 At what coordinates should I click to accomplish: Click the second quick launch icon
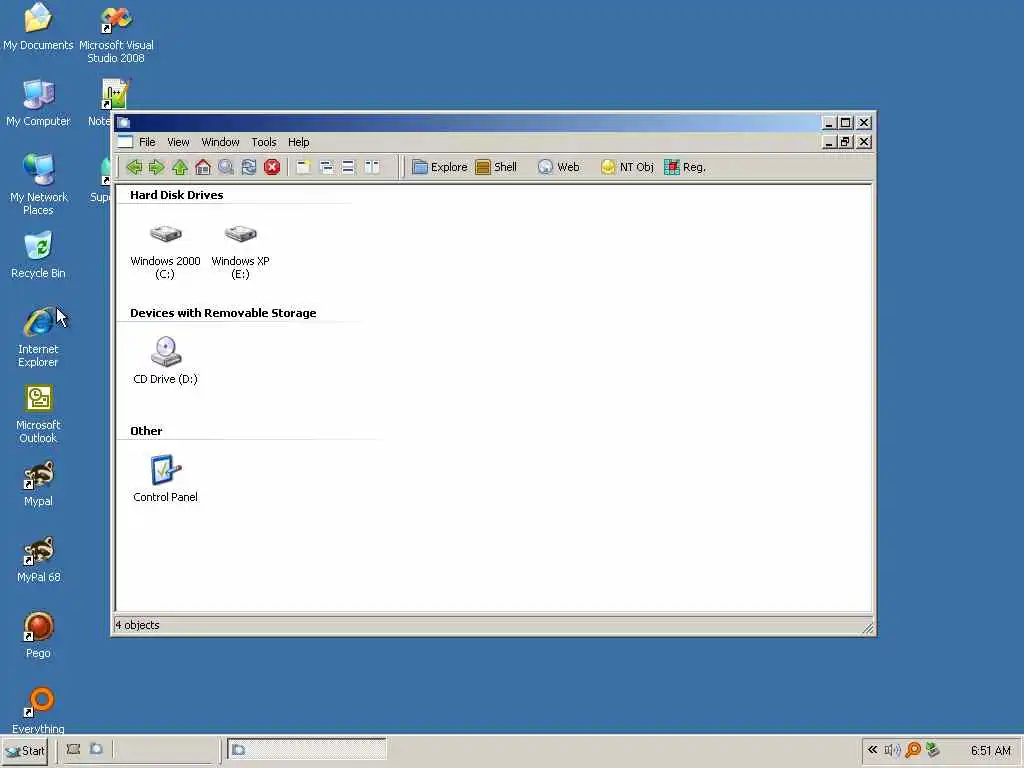click(96, 749)
